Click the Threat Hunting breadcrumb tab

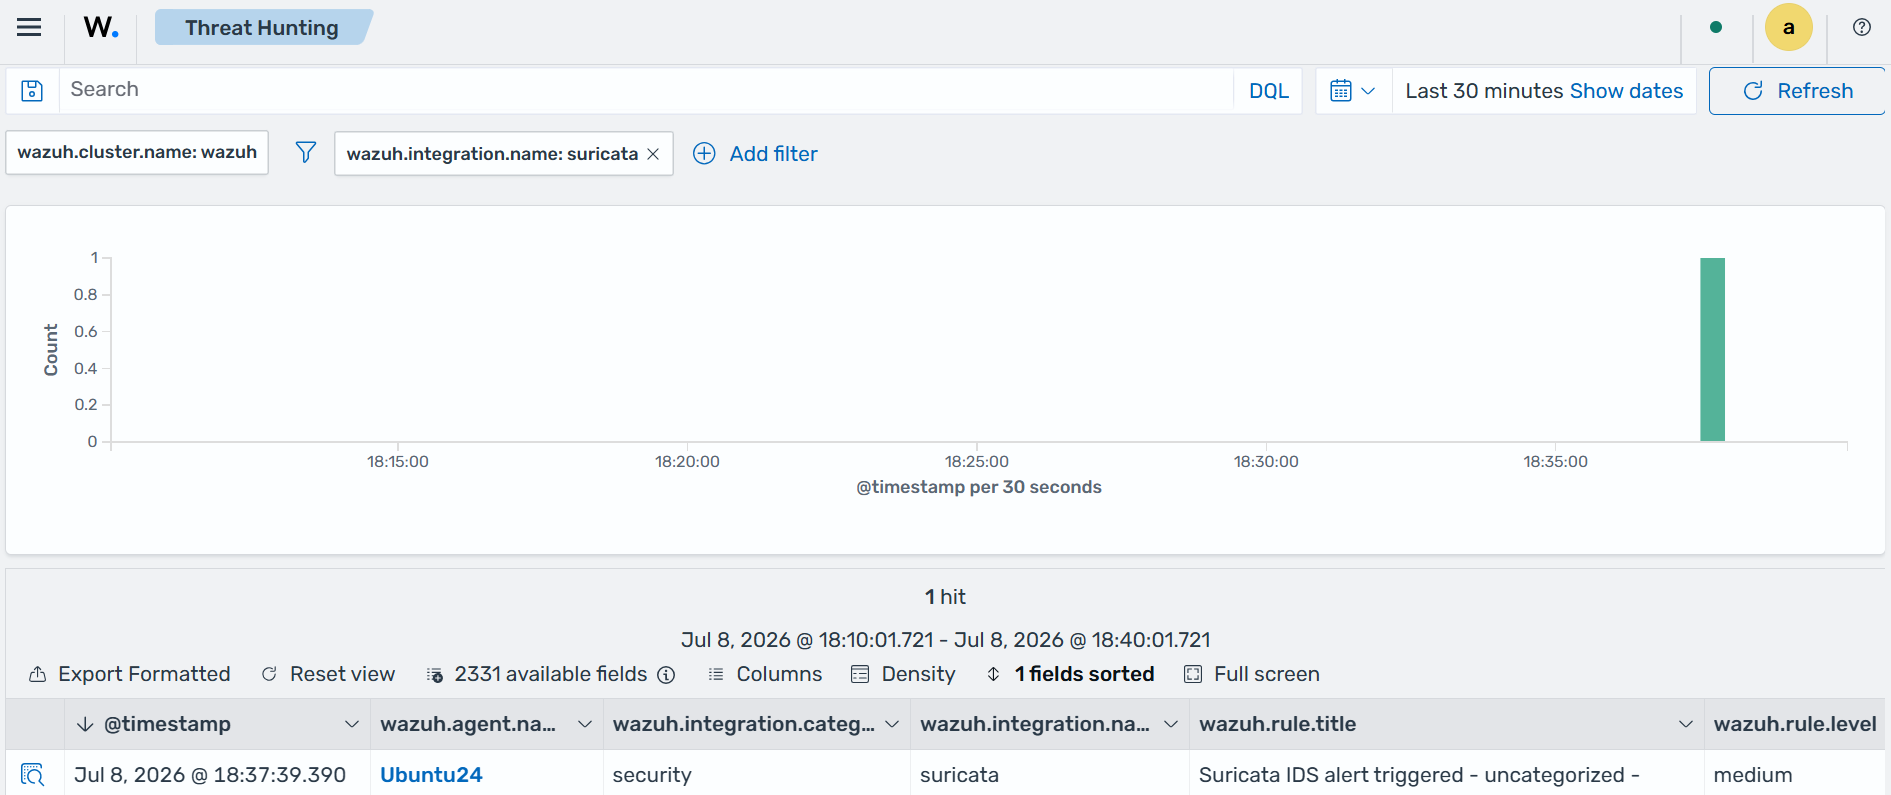click(x=262, y=28)
